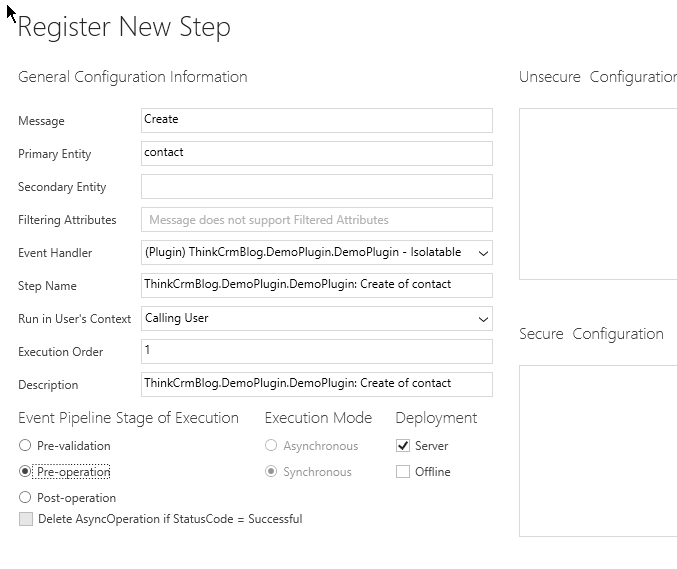Focus the empty Secondary Entity field
The image size is (677, 569).
click(316, 187)
